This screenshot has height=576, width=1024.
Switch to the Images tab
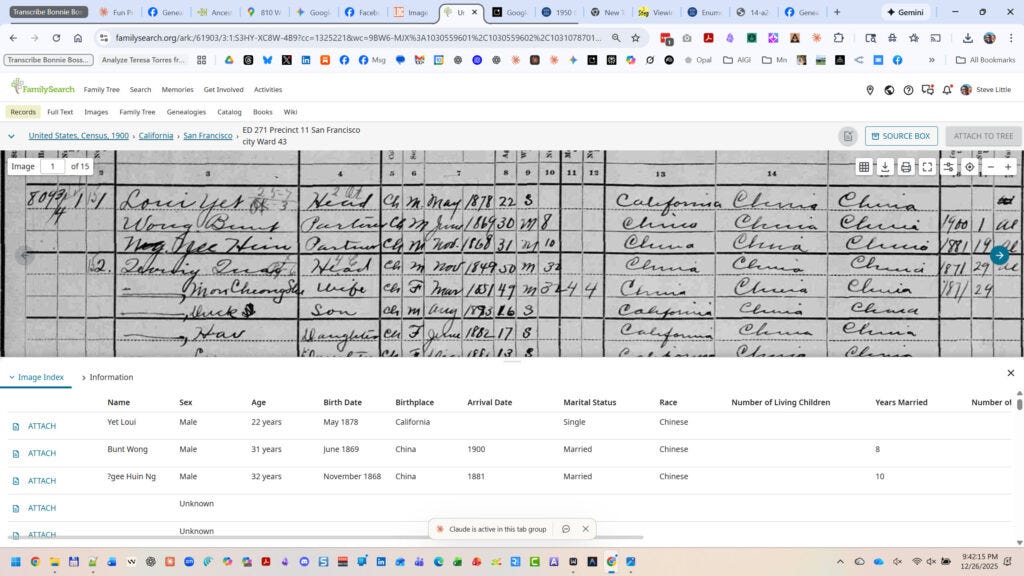coord(96,112)
